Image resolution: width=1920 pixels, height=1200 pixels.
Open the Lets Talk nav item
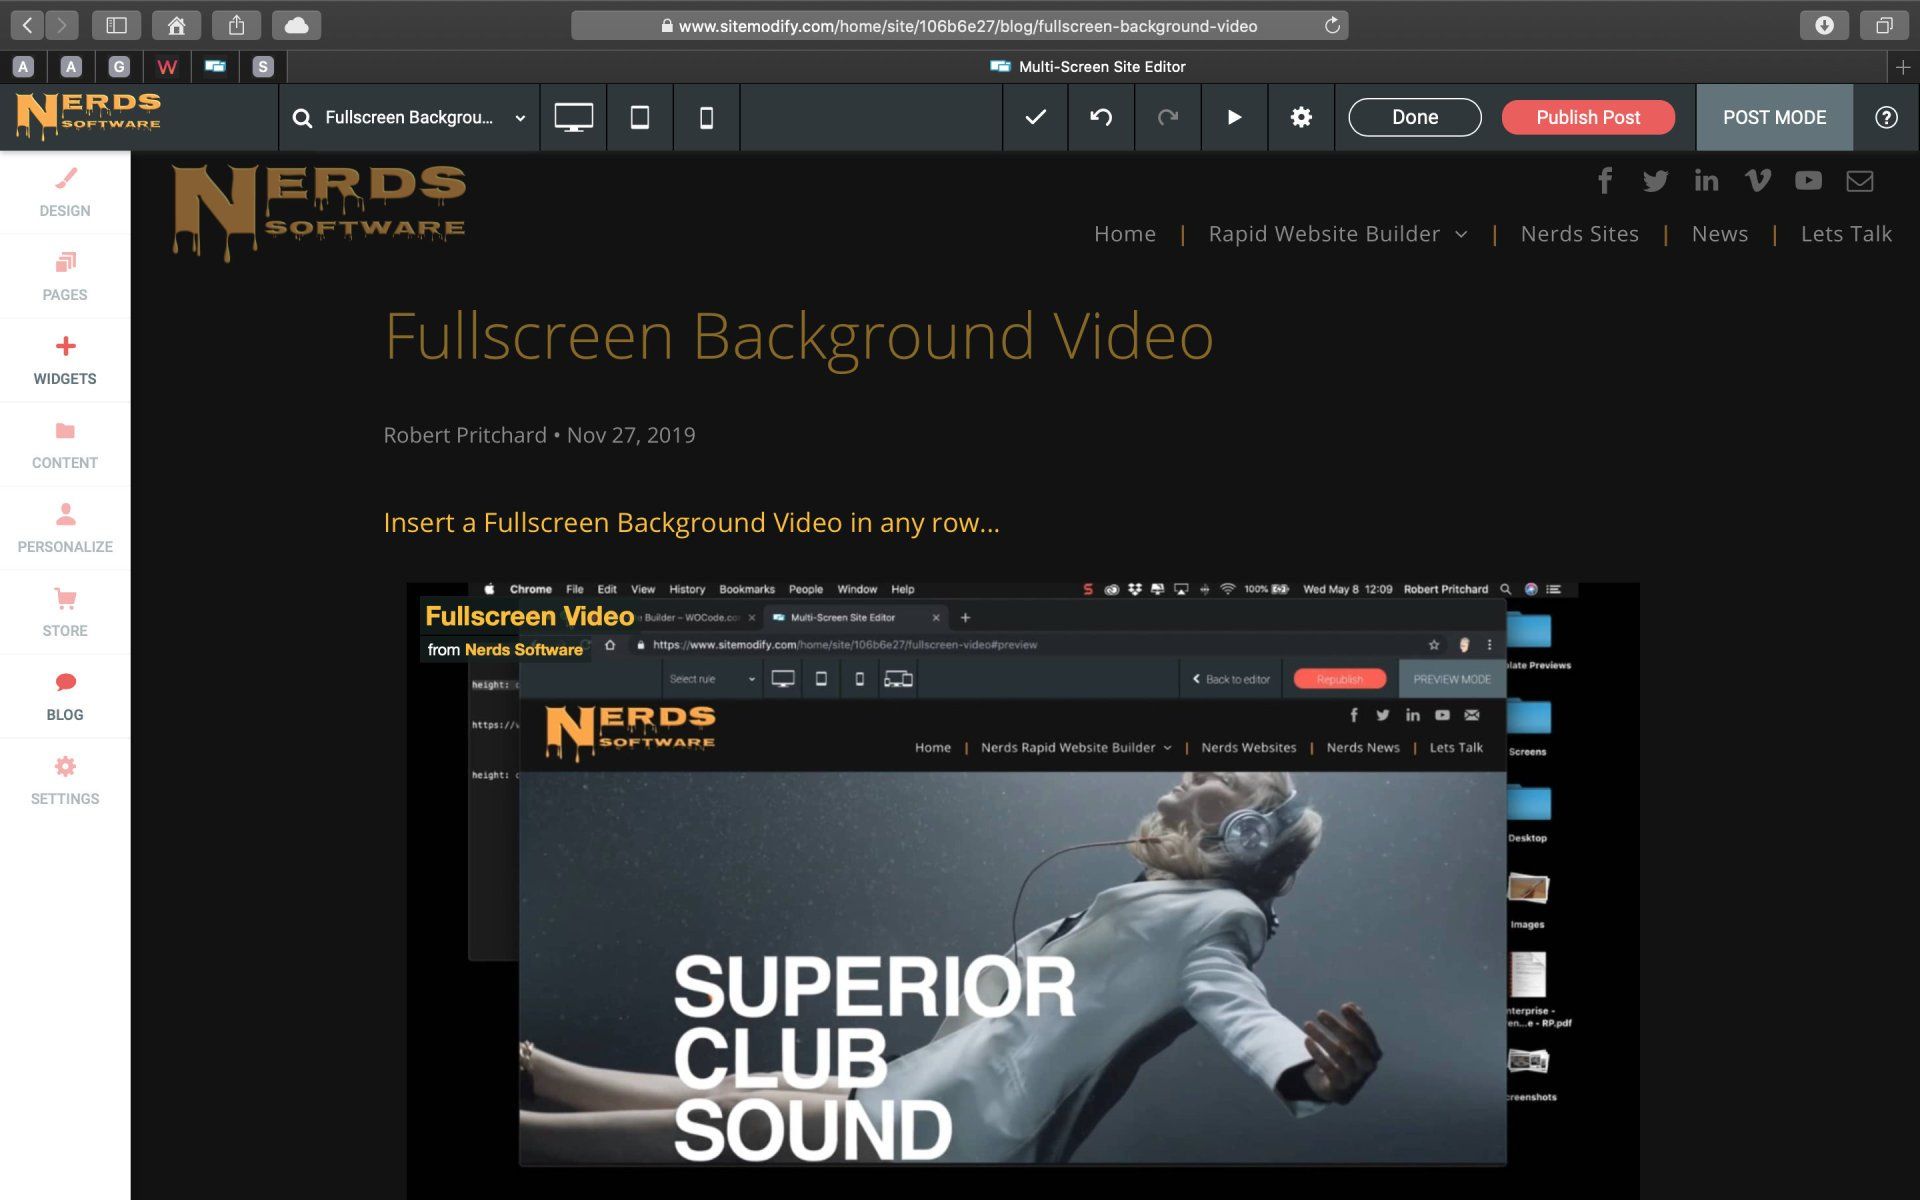1846,234
